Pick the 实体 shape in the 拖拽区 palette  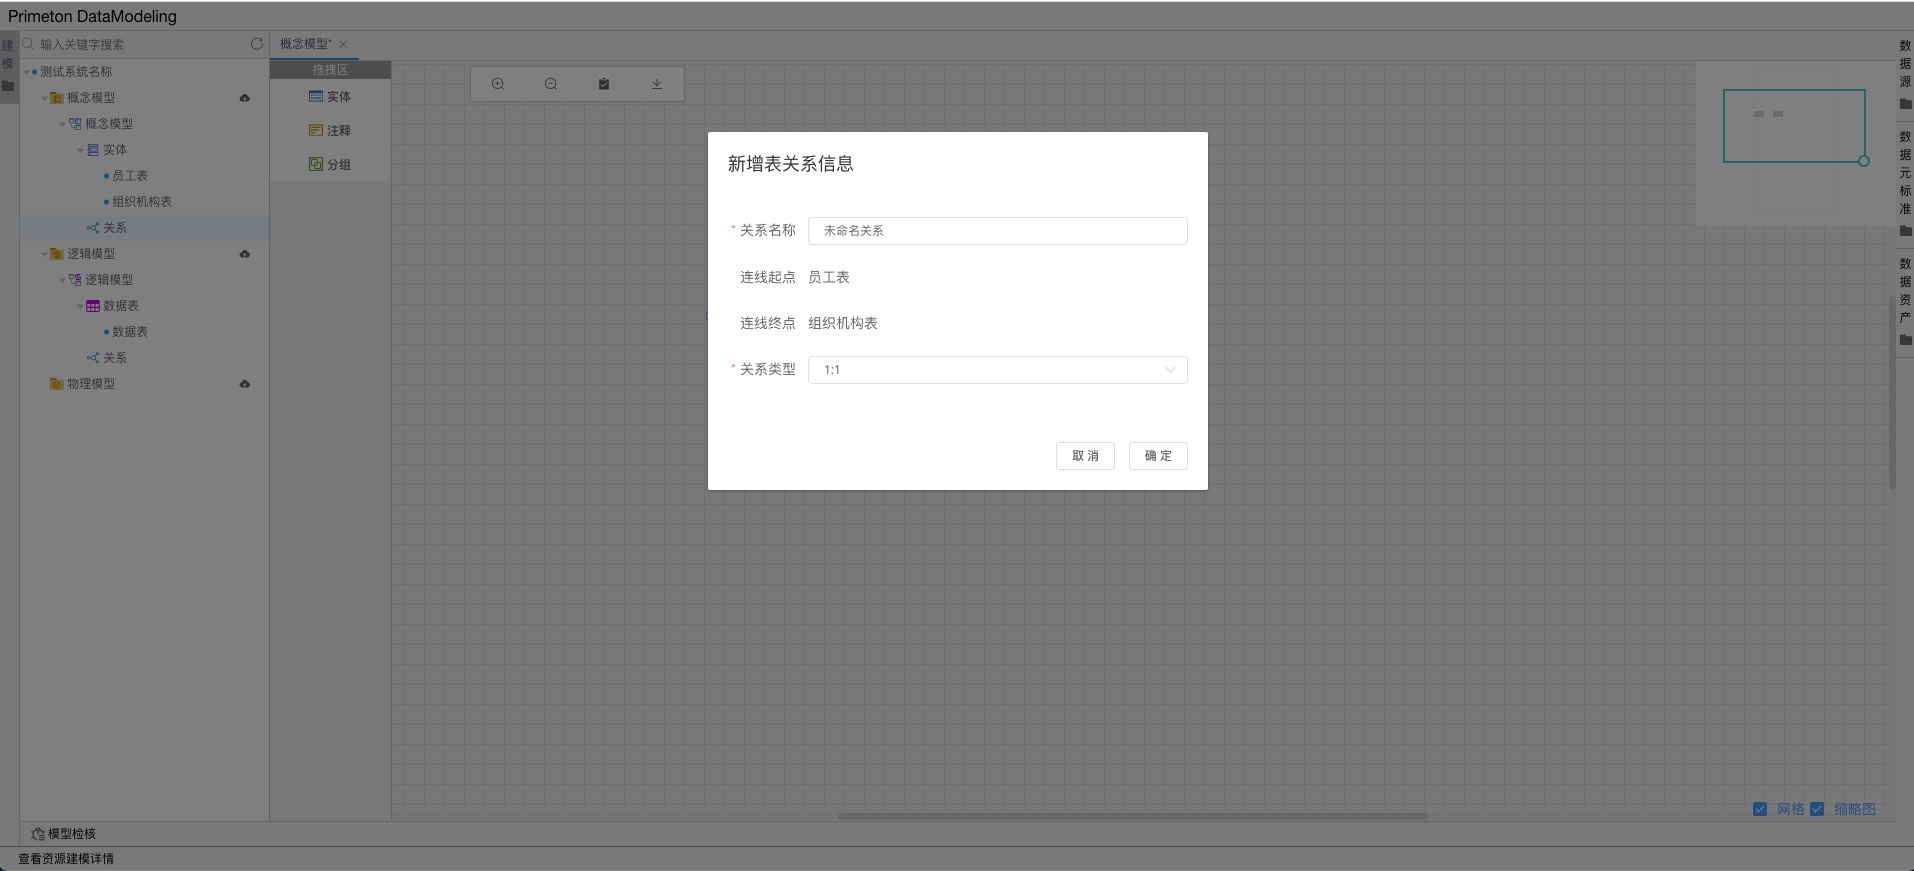tap(330, 97)
